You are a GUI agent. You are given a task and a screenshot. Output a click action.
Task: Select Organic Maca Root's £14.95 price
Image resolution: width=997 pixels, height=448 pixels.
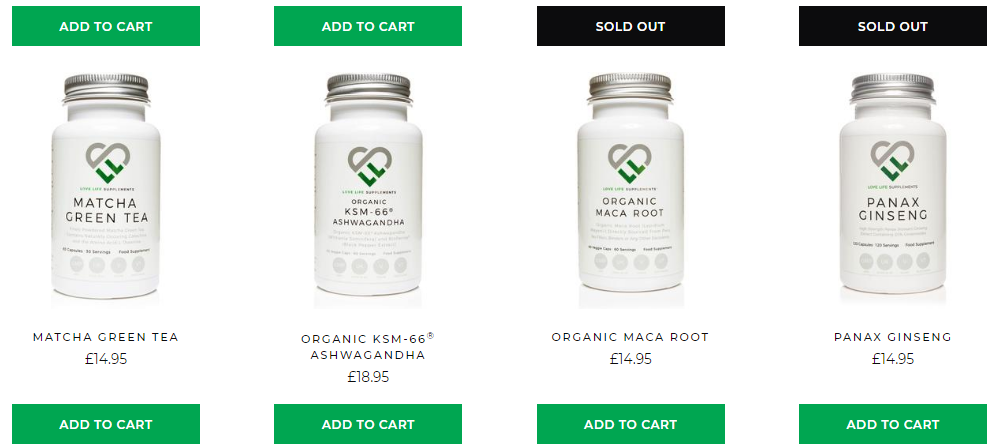630,359
